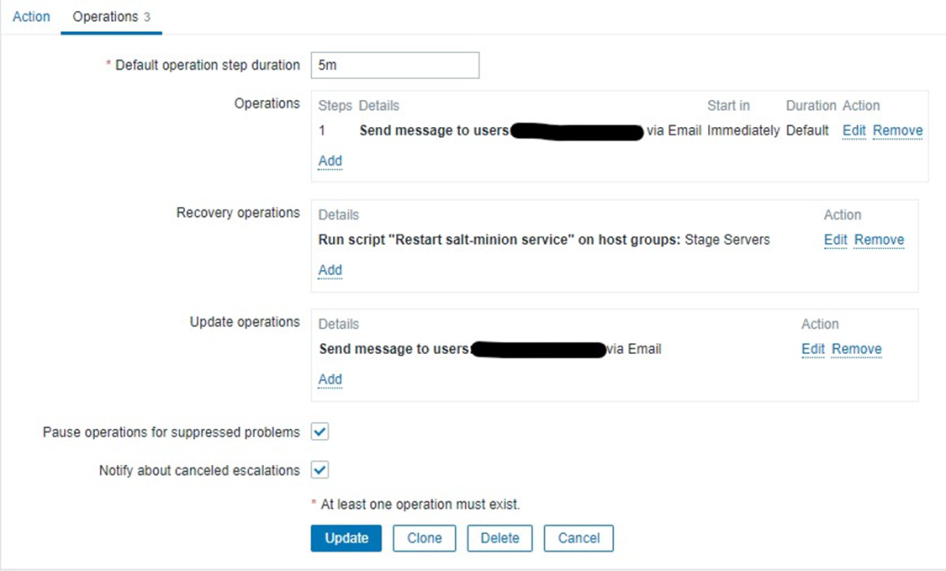Edit the step 1 send message operation
Viewport: 946px width, 571px height.
point(854,131)
